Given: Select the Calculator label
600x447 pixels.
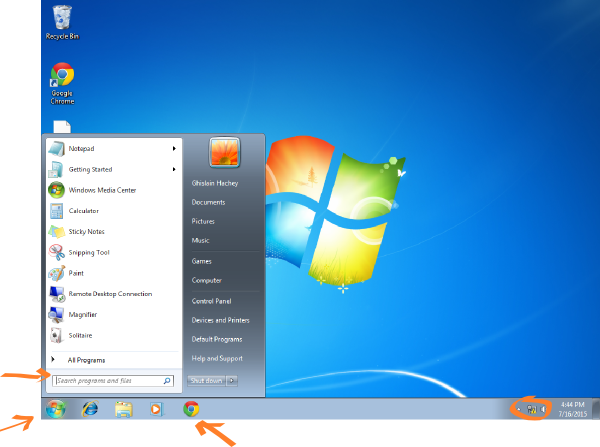Looking at the screenshot, I should (x=84, y=211).
